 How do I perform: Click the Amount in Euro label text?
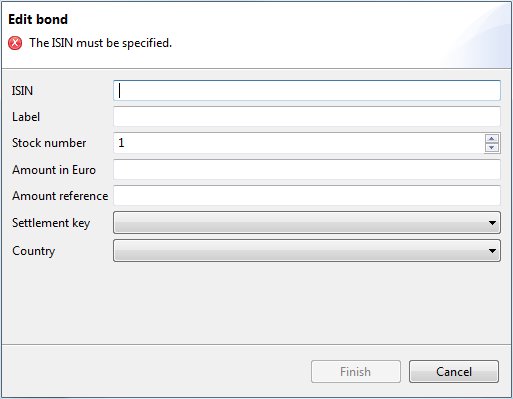(x=54, y=170)
